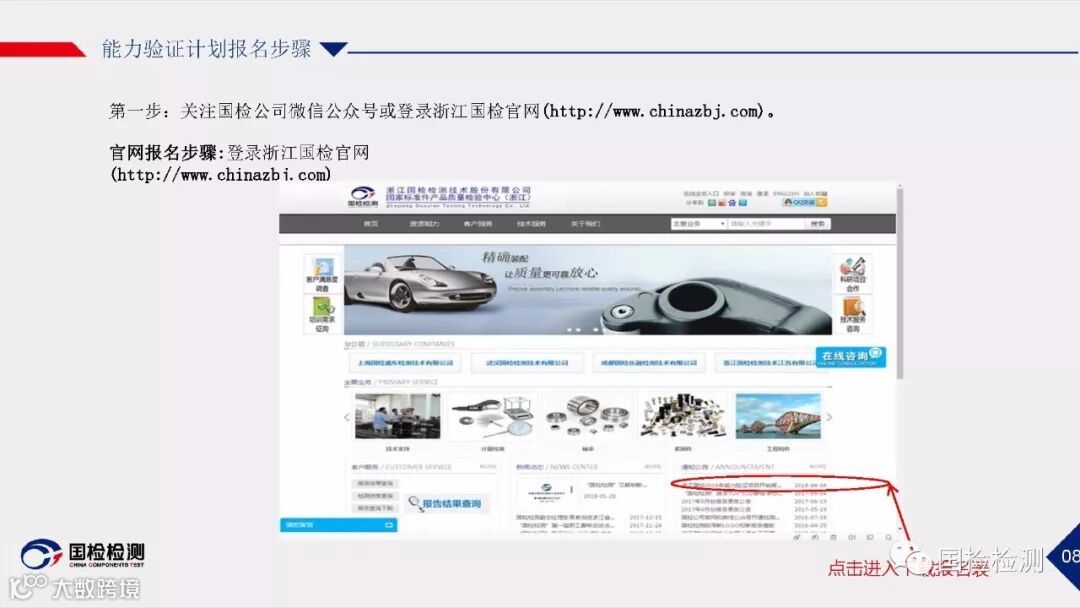Switch site language via ENGLISH link
The width and height of the screenshot is (1080, 608).
coord(786,193)
